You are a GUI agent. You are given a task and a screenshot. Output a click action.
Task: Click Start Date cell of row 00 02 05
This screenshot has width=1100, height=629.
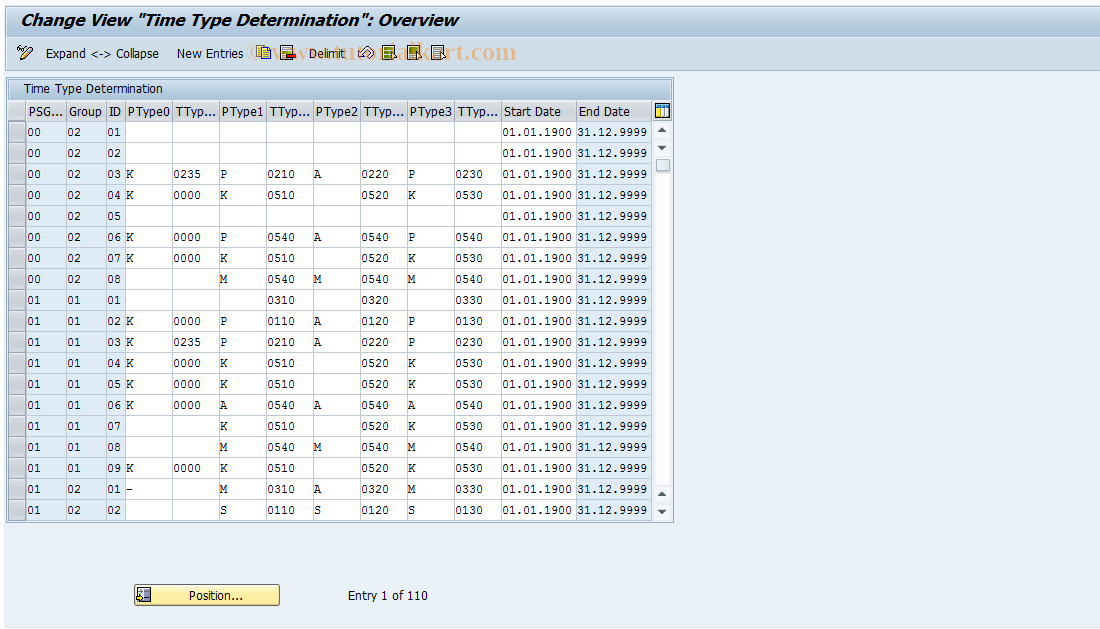tap(538, 216)
